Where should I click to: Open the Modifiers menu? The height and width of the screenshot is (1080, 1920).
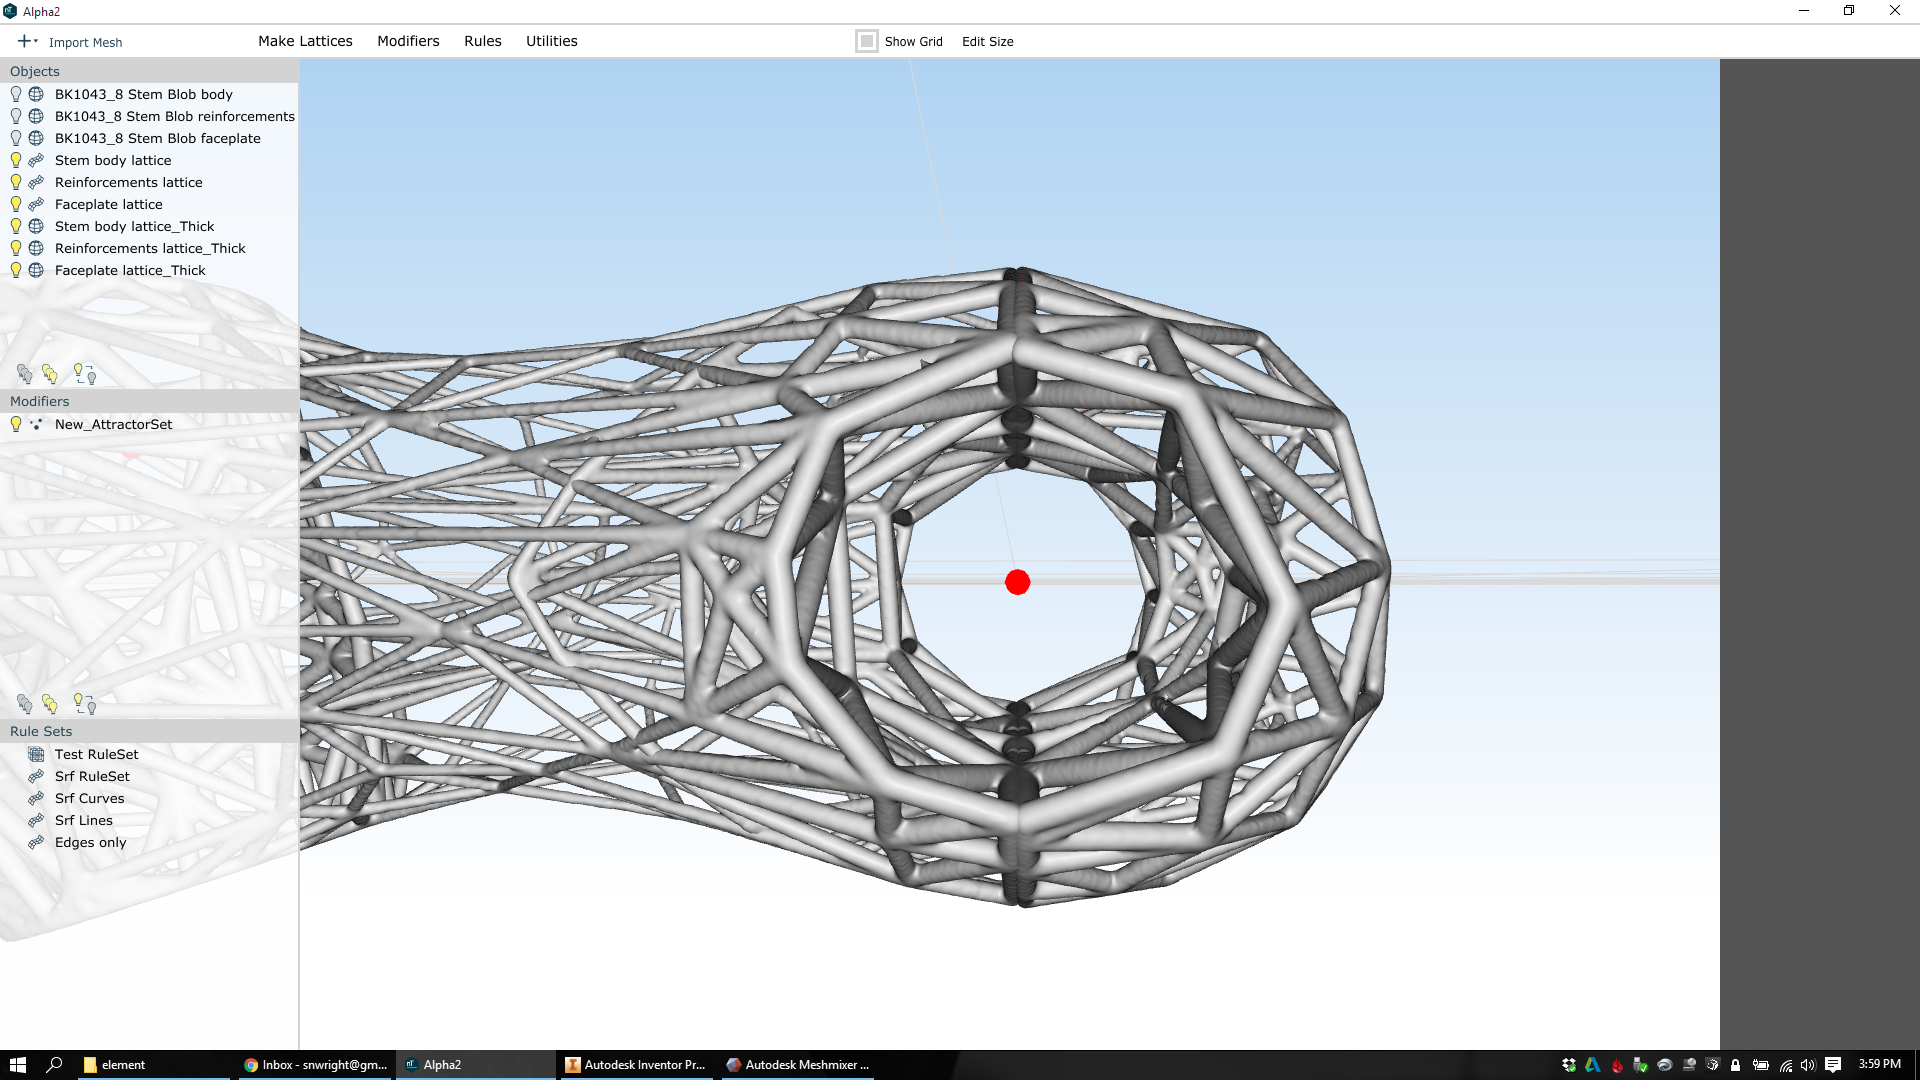pyautogui.click(x=408, y=41)
